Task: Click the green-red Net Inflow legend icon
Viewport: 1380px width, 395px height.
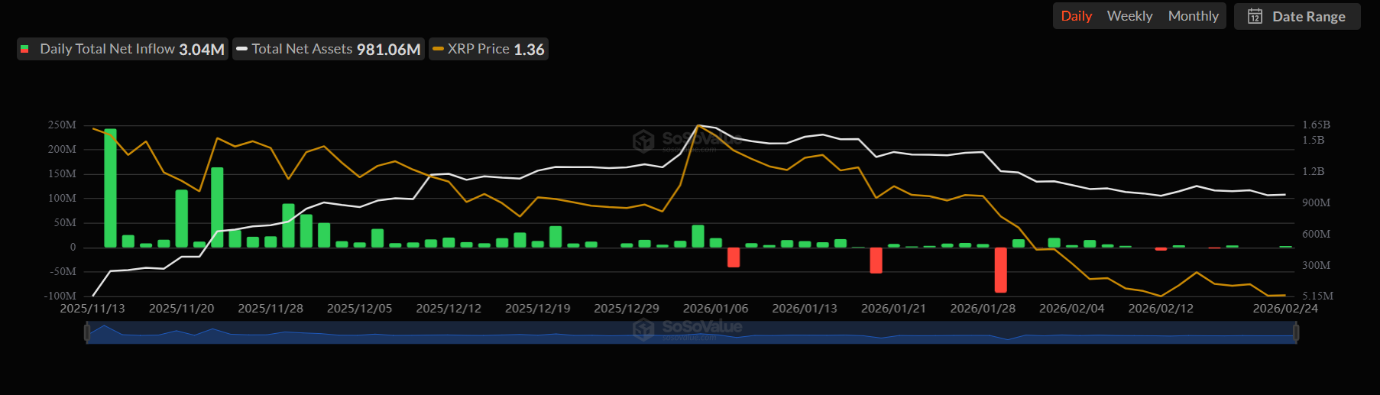Action: pos(26,48)
